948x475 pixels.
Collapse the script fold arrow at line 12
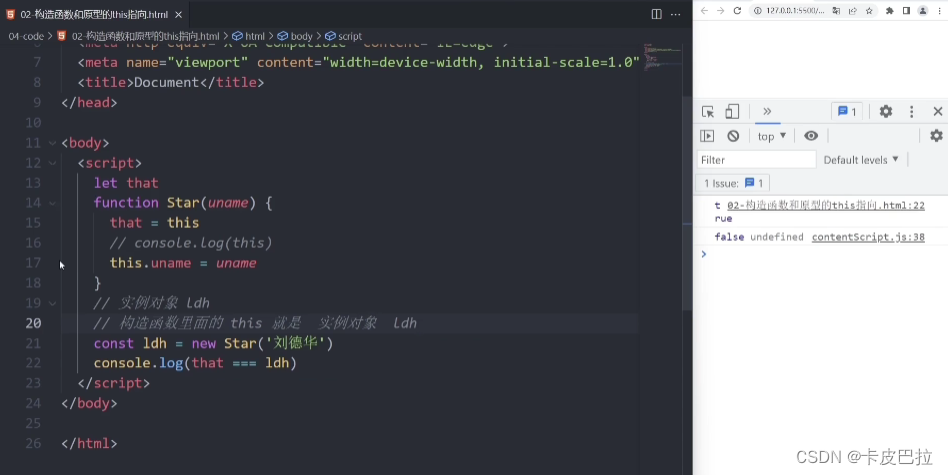(x=53, y=163)
